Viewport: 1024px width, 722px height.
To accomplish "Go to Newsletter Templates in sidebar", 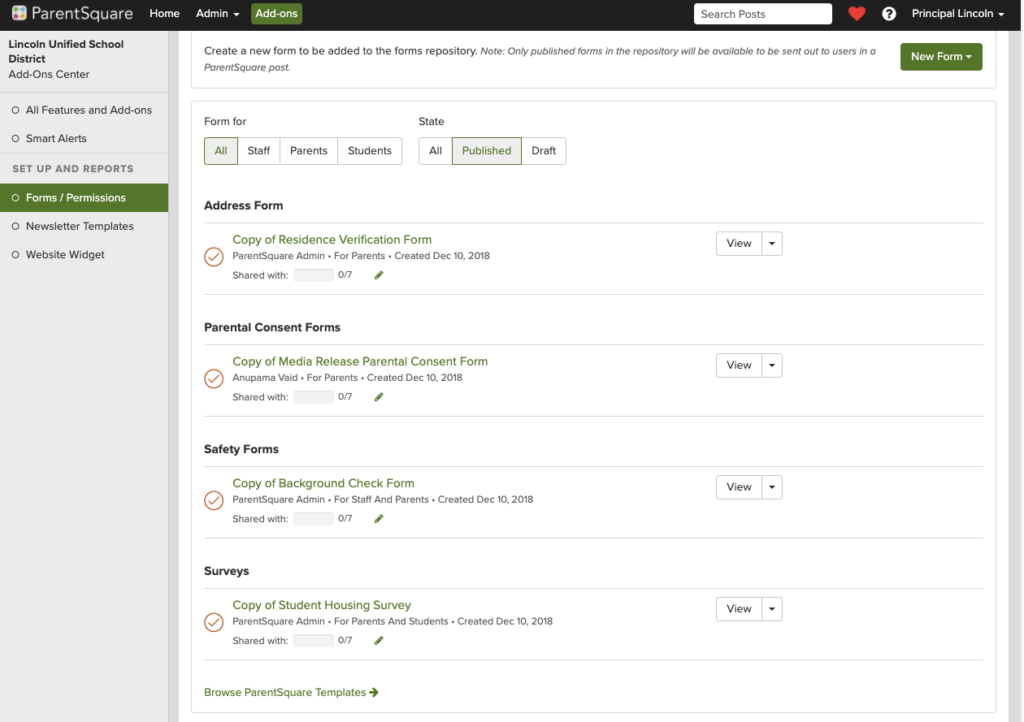I will pos(80,226).
